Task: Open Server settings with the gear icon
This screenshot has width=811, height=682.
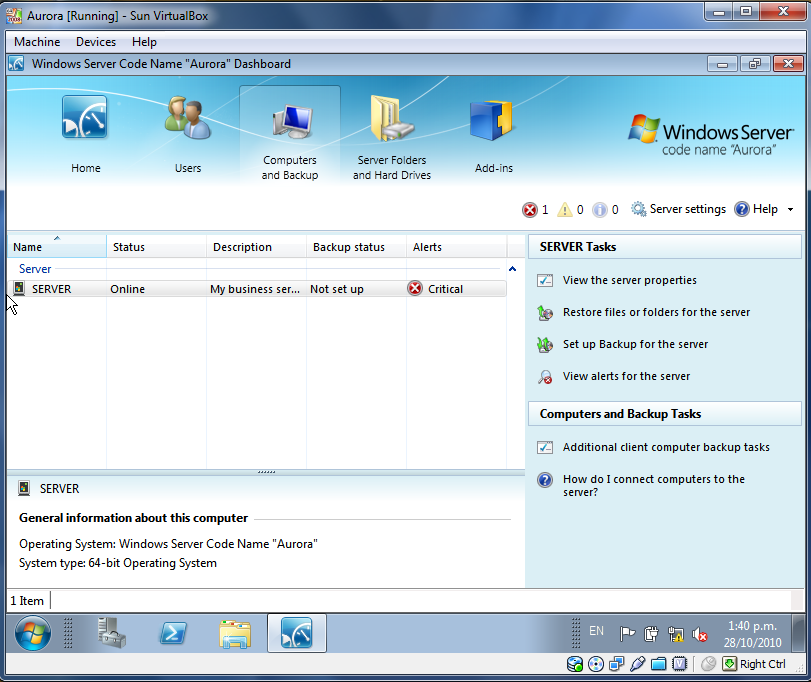Action: pos(639,210)
